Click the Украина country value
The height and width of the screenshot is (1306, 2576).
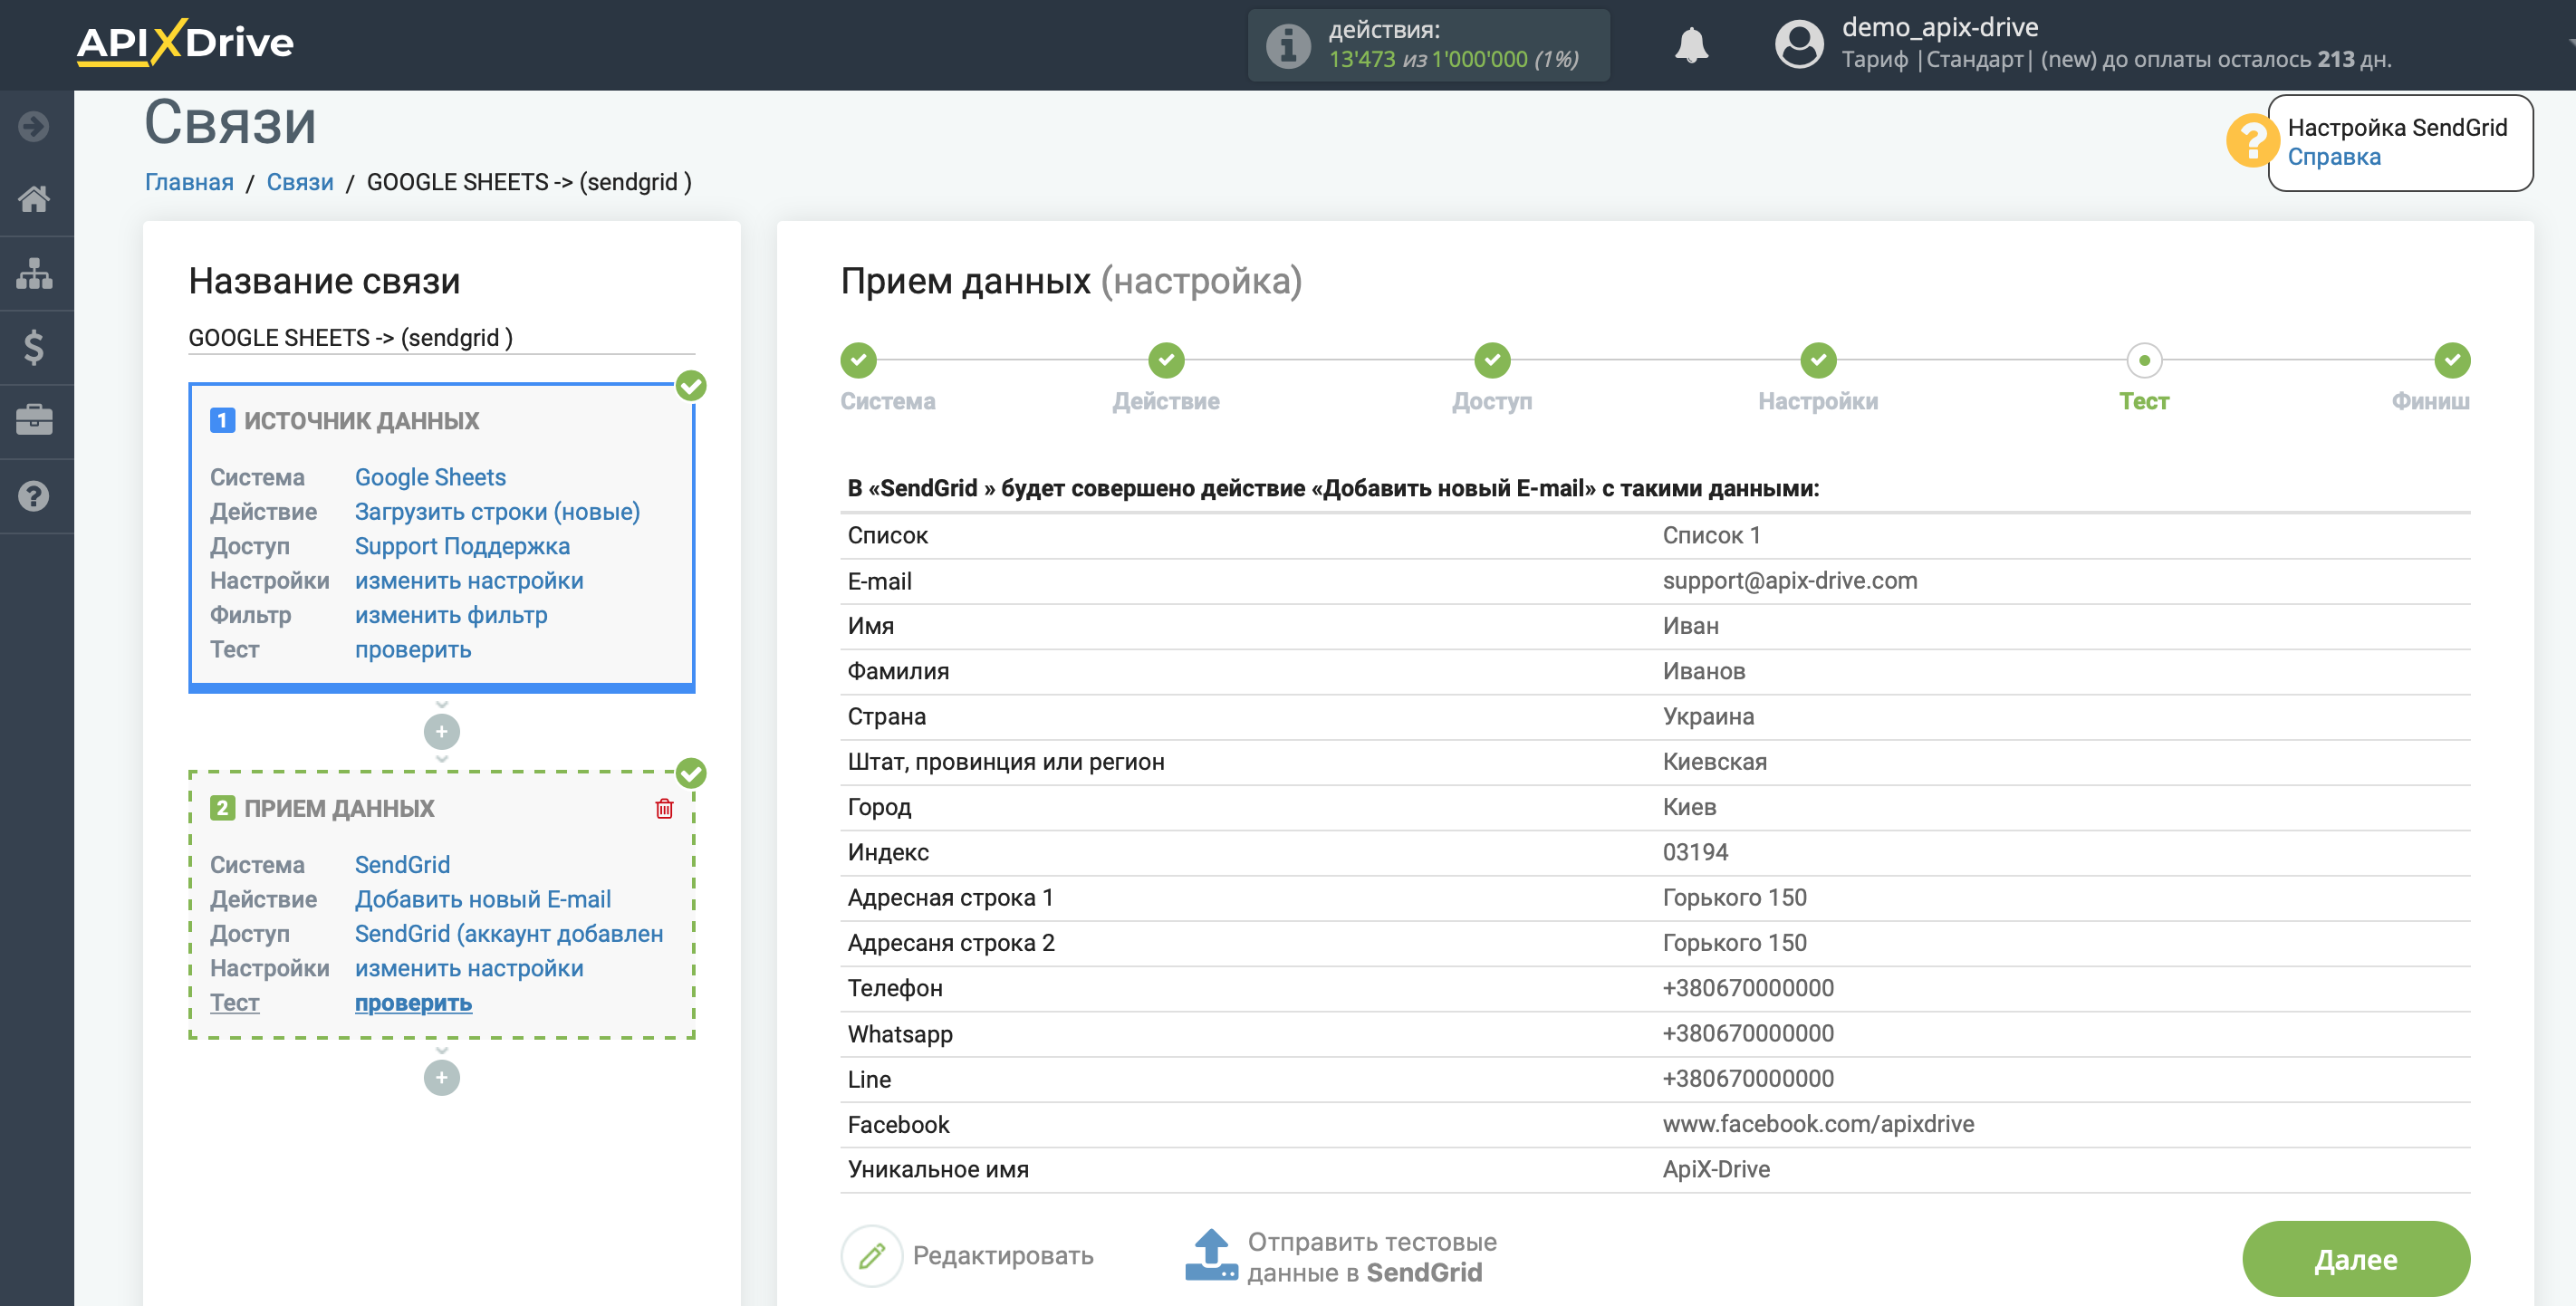[1708, 716]
